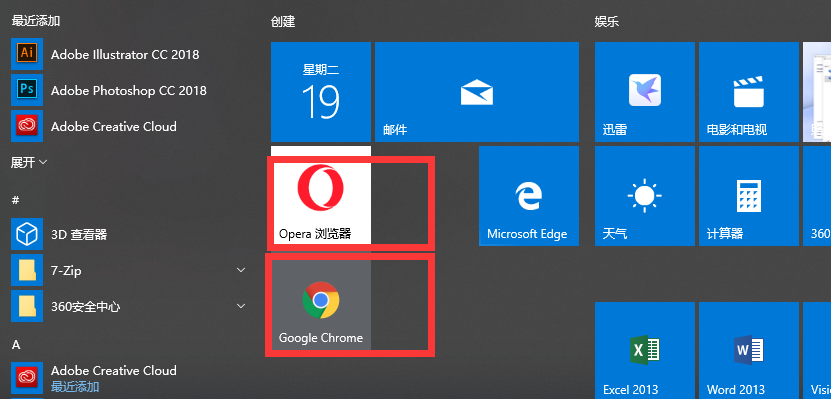Launch the Xunlei (迅雷) tile
The height and width of the screenshot is (399, 831).
pyautogui.click(x=644, y=92)
